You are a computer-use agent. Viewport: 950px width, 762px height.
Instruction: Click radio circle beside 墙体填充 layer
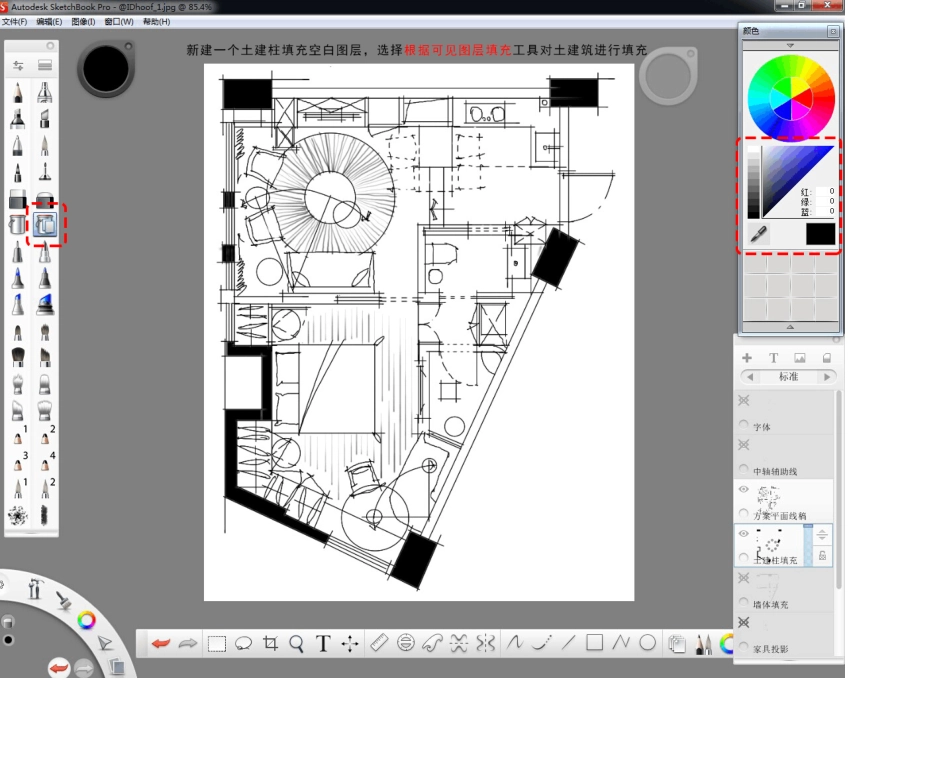point(743,602)
